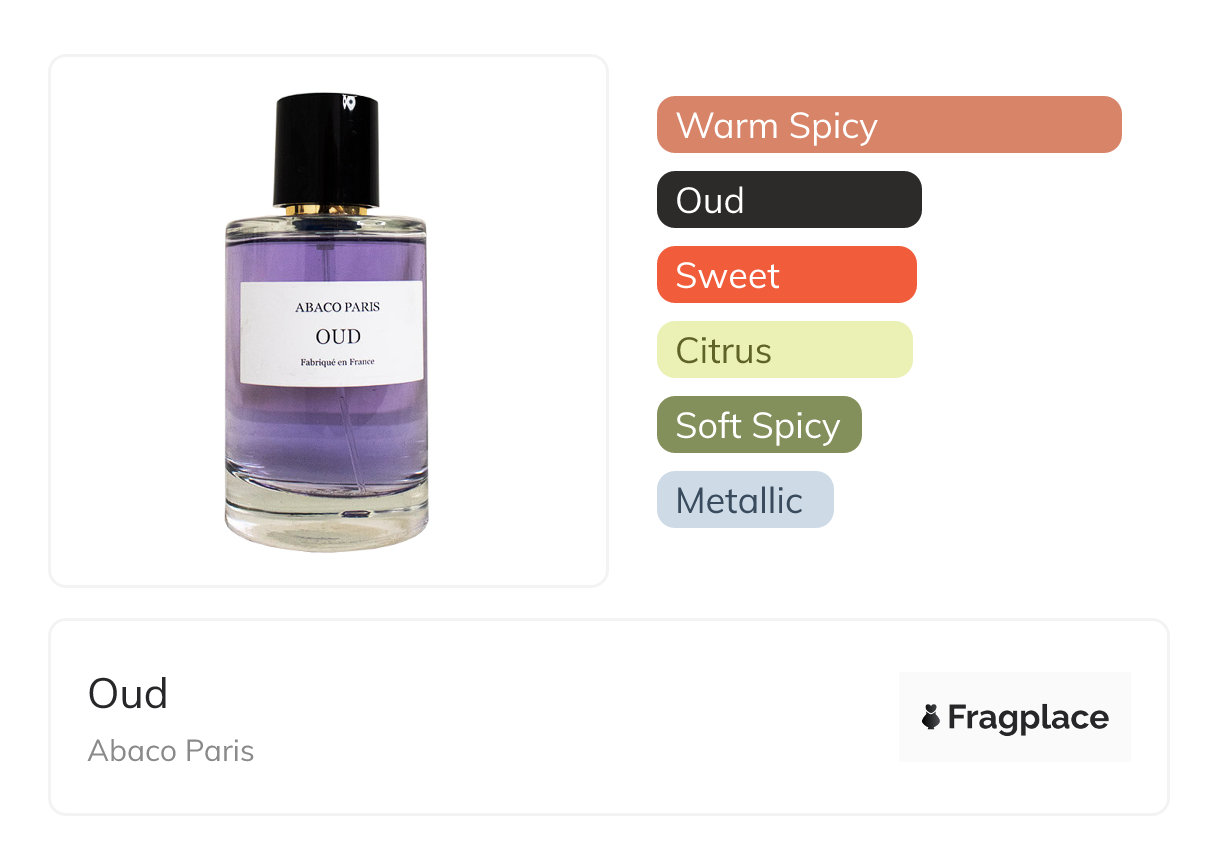Click the Fragplace bottle logo icon
This screenshot has height=864, width=1218.
[x=931, y=717]
